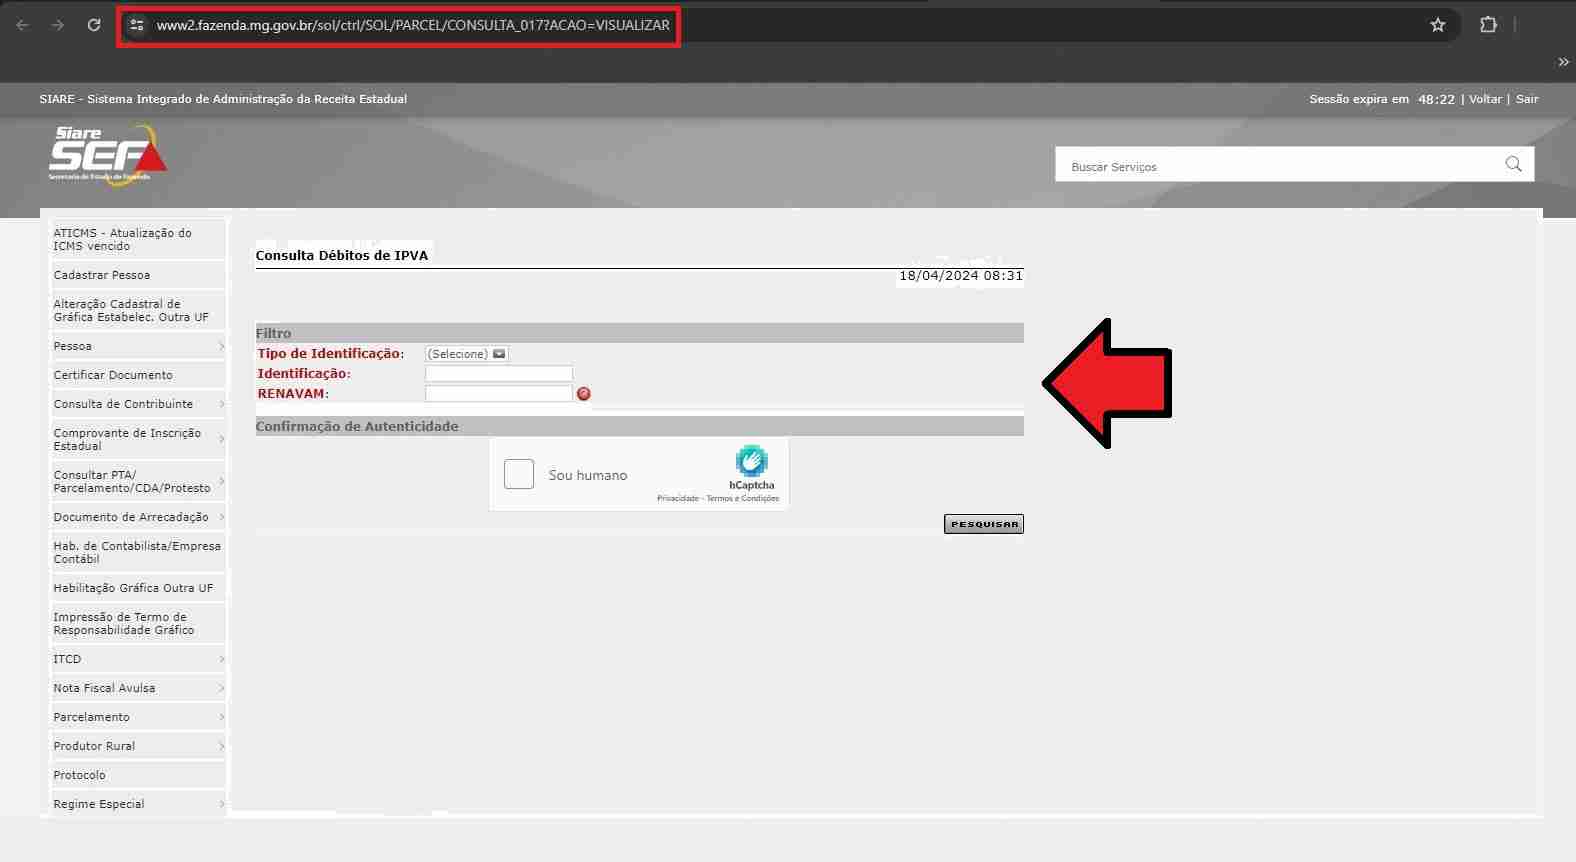Reload the page in browser
Viewport: 1576px width, 862px height.
[94, 25]
